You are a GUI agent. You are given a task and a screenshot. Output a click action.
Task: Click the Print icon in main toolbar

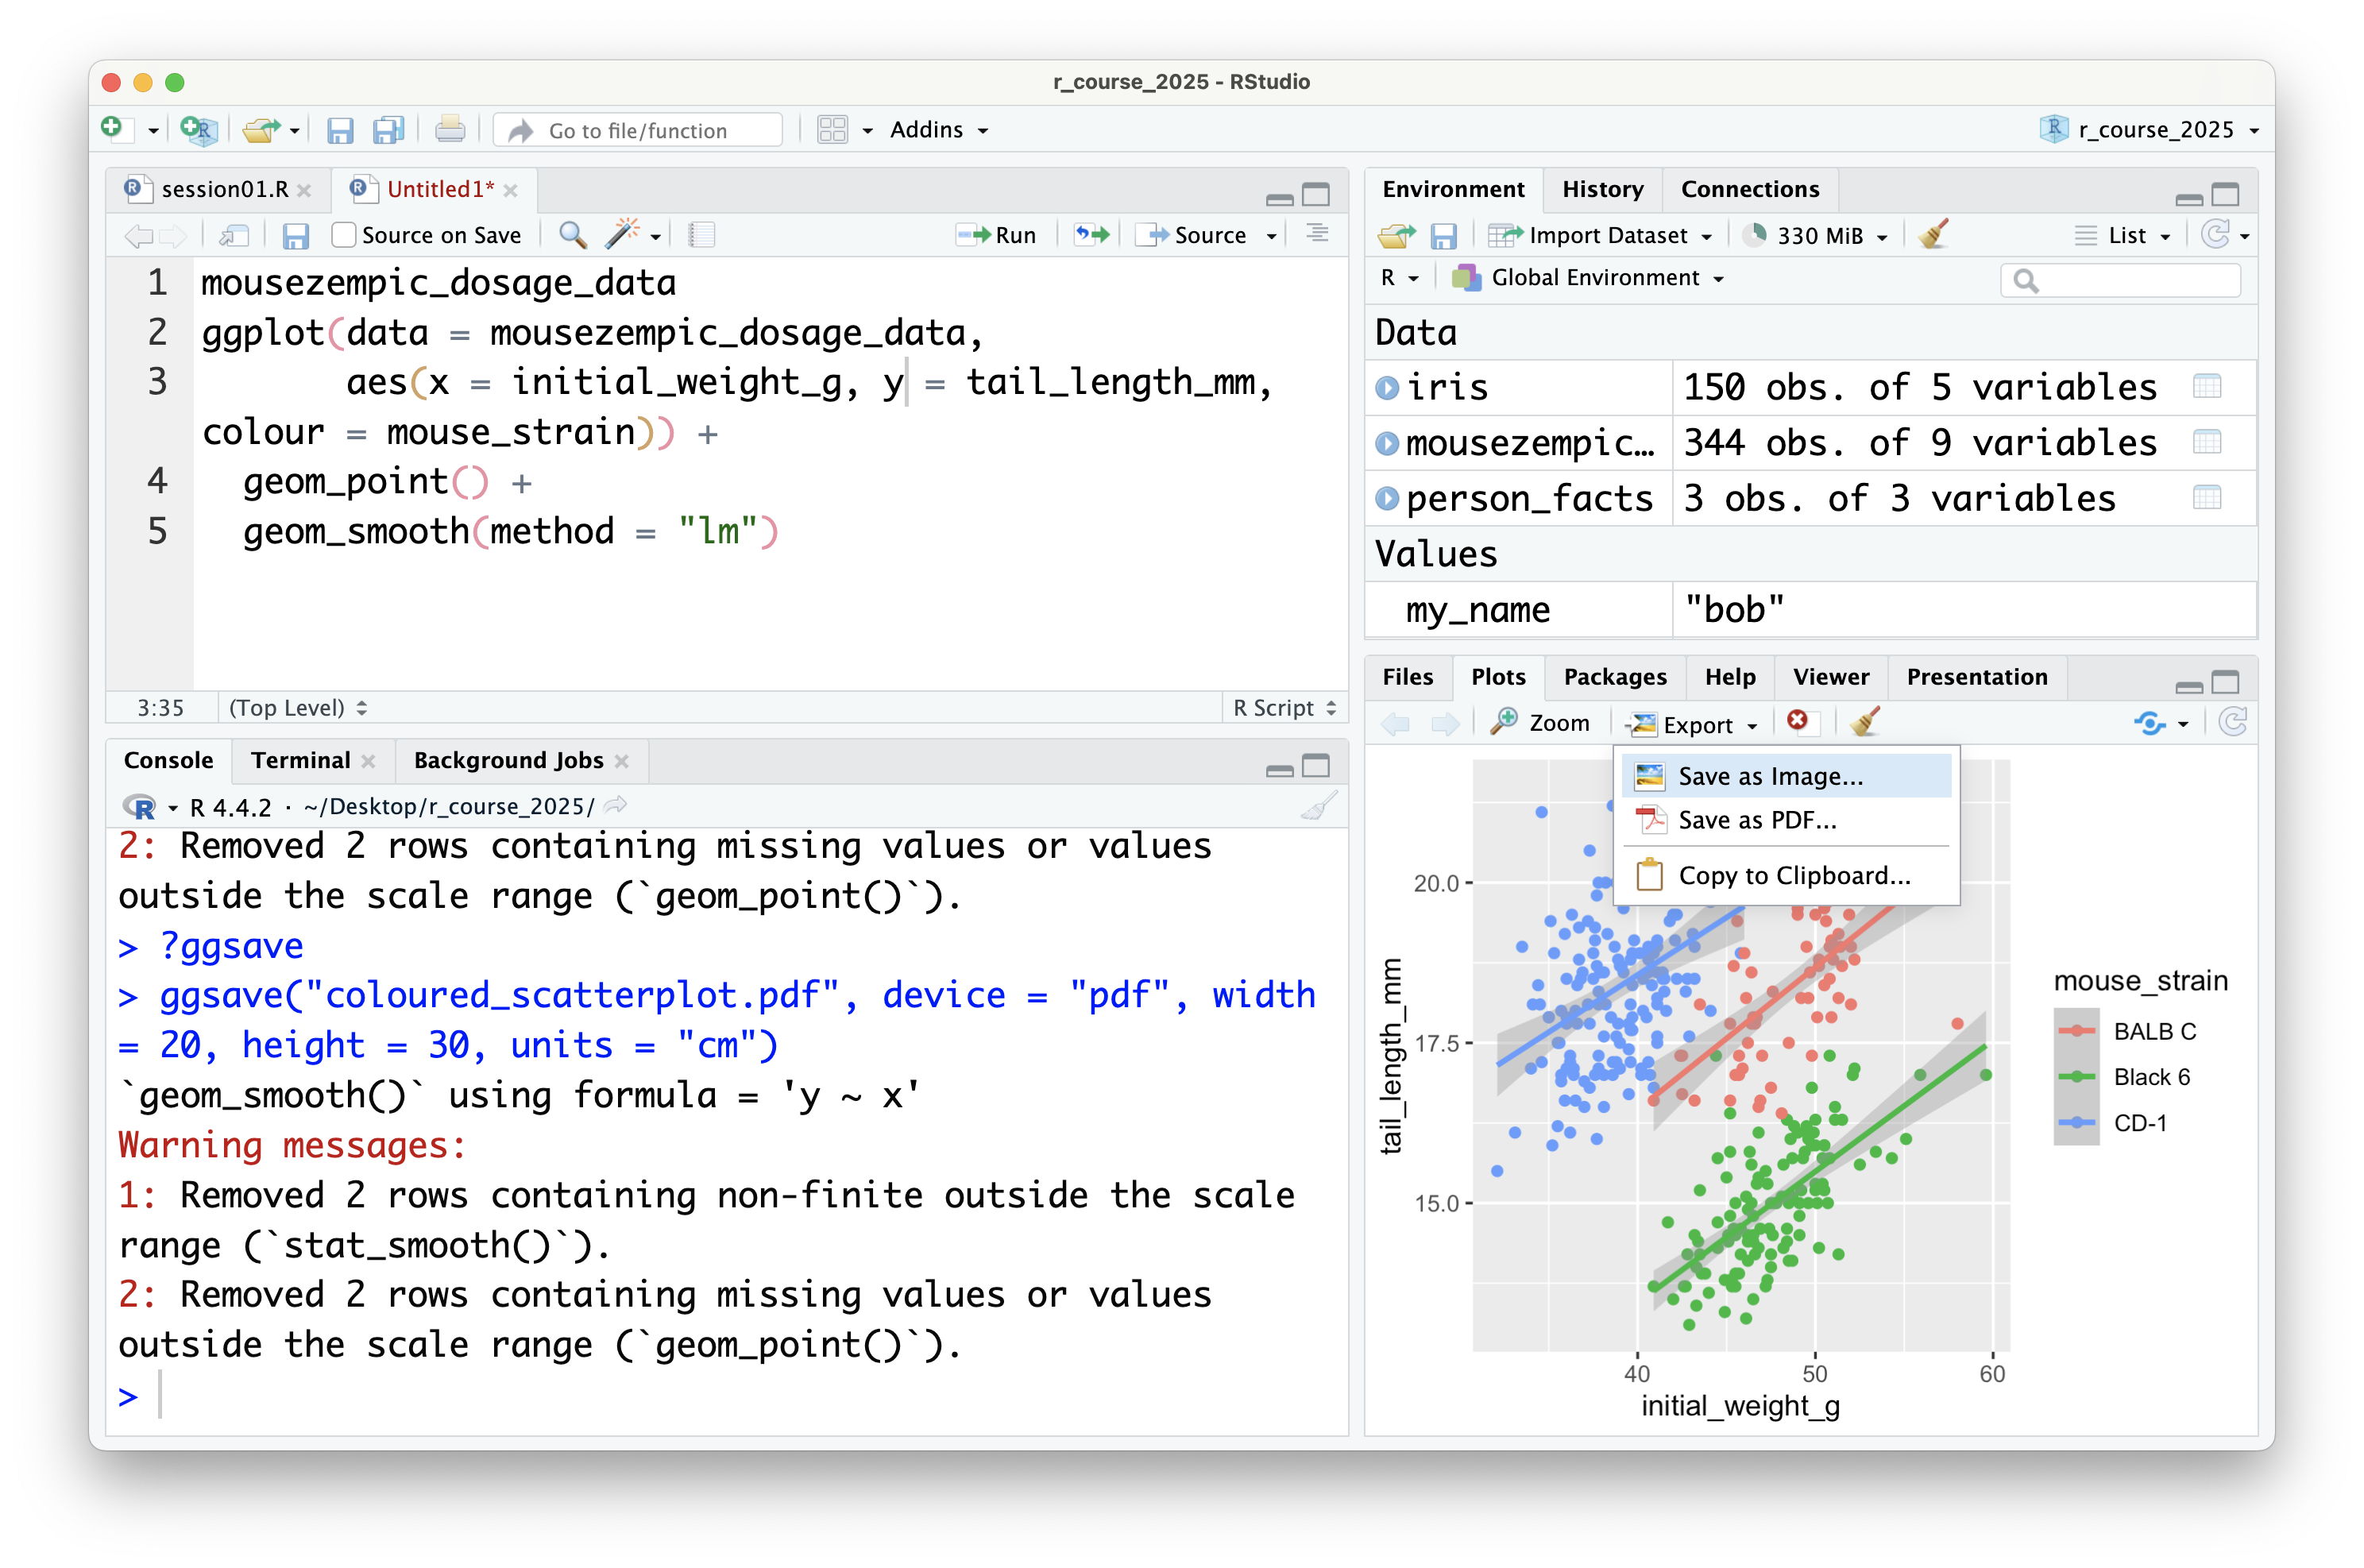pyautogui.click(x=450, y=130)
